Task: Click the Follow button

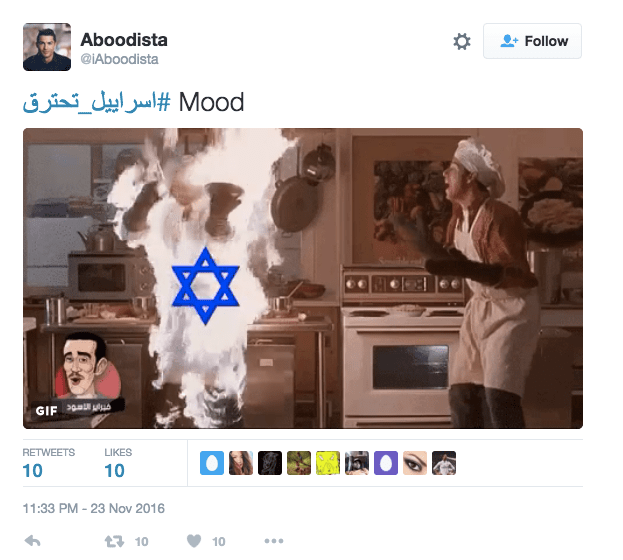Action: 532,41
